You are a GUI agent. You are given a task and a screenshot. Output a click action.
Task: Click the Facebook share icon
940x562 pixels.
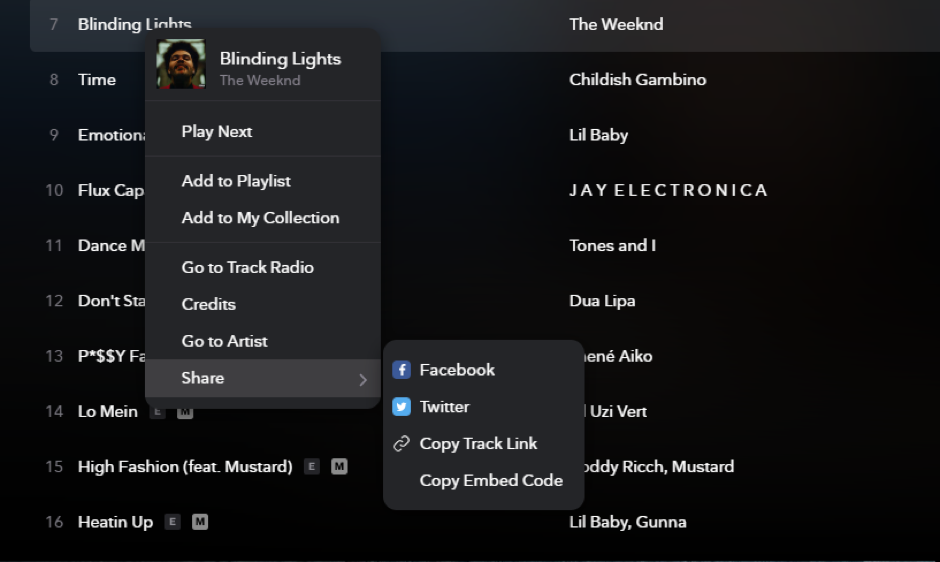pyautogui.click(x=401, y=369)
